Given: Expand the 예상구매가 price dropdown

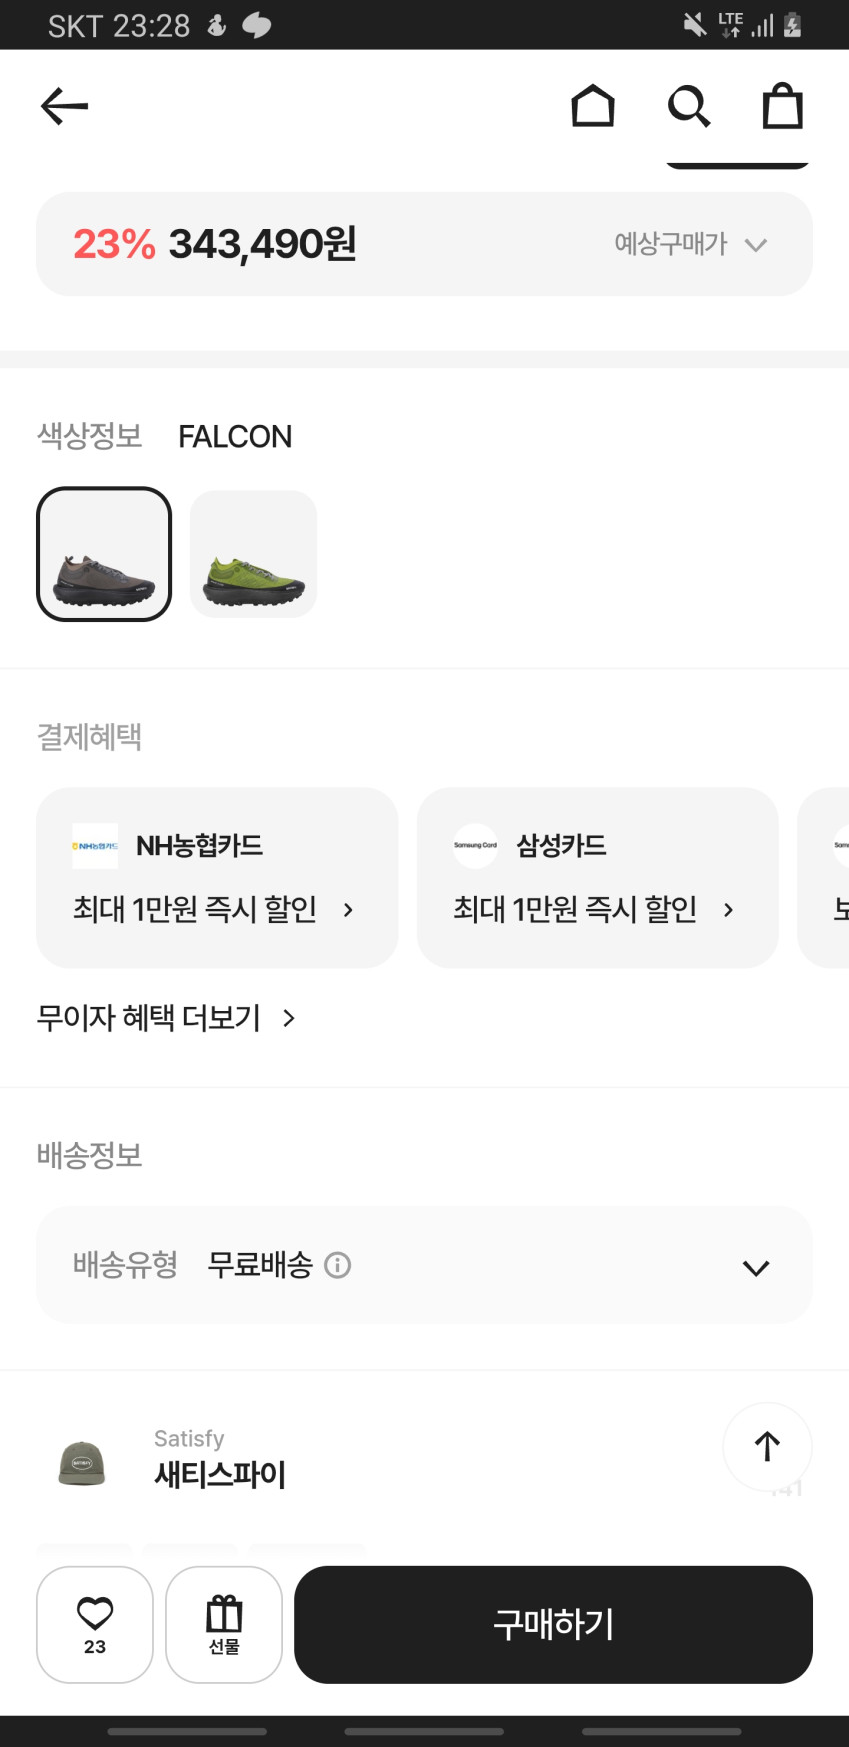Looking at the screenshot, I should [690, 244].
